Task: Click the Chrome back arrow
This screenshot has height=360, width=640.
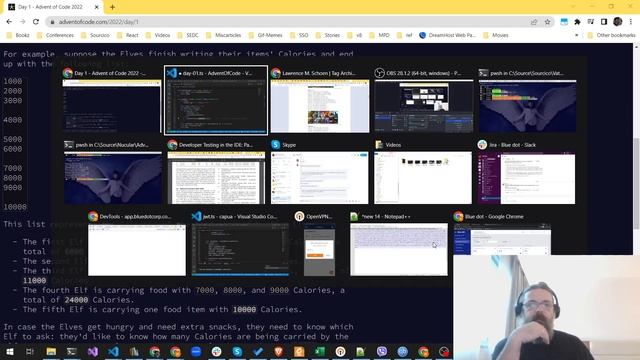Action: [x=9, y=22]
